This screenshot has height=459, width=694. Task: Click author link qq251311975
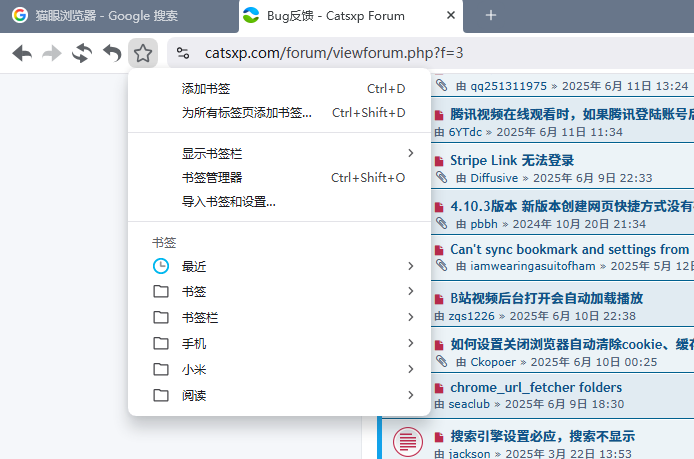(x=509, y=86)
